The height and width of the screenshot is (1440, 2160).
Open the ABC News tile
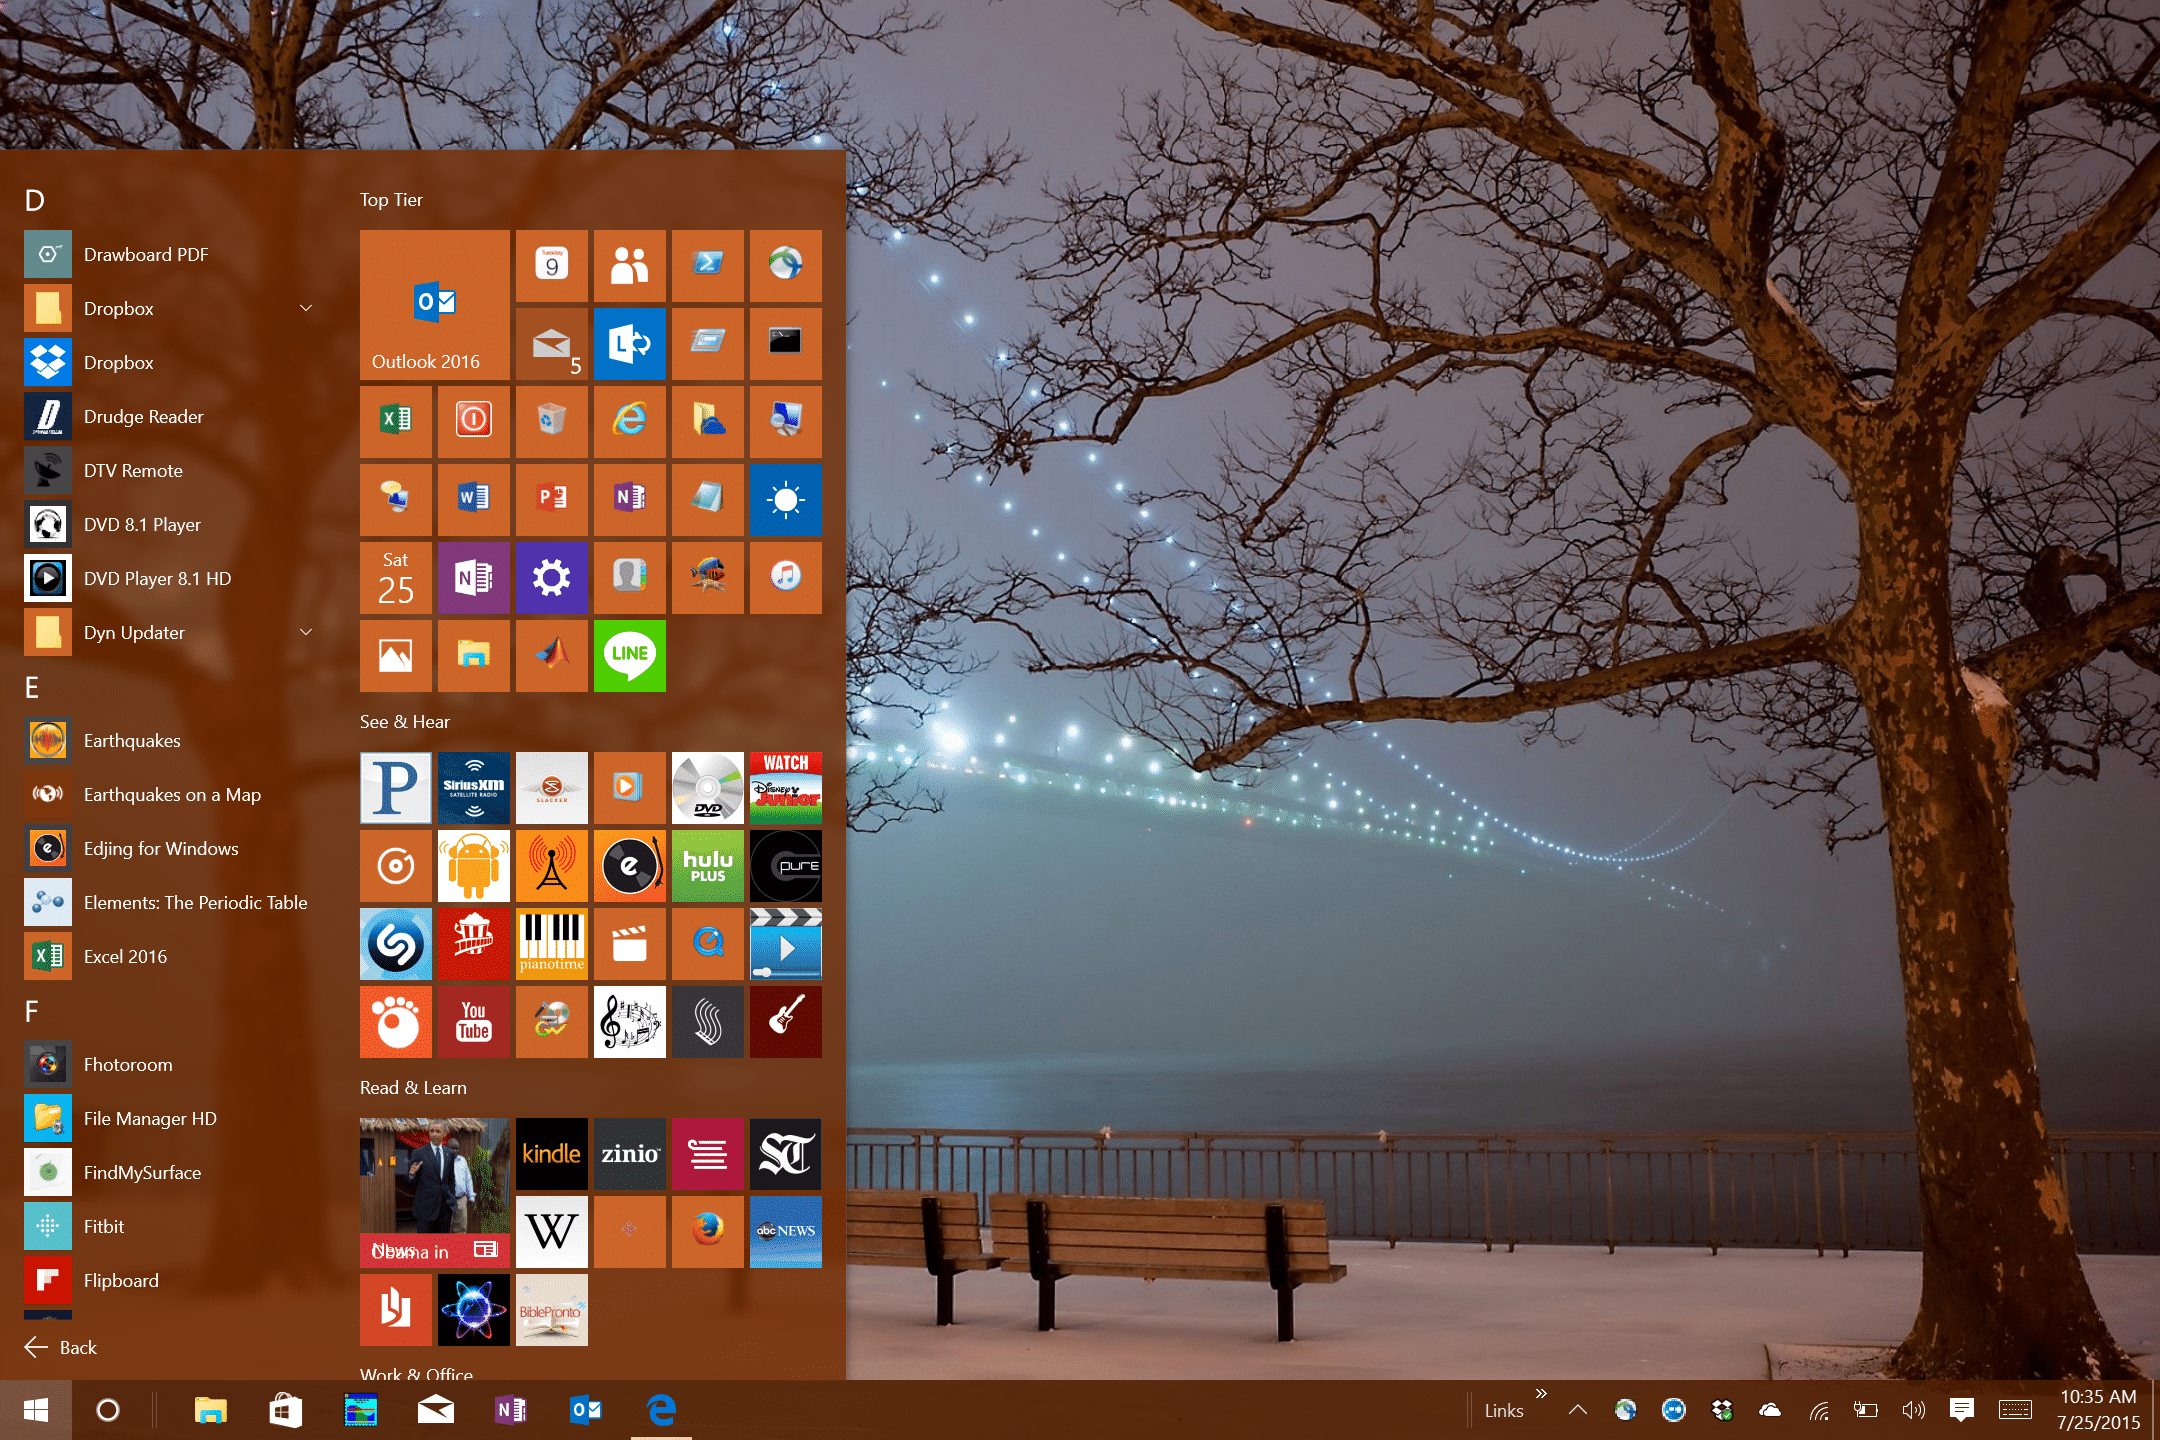786,1231
